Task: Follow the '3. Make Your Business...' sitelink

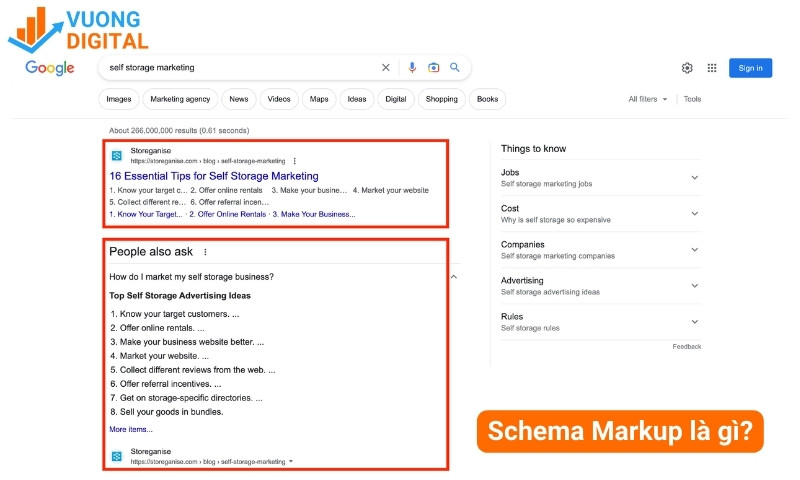Action: pyautogui.click(x=314, y=214)
